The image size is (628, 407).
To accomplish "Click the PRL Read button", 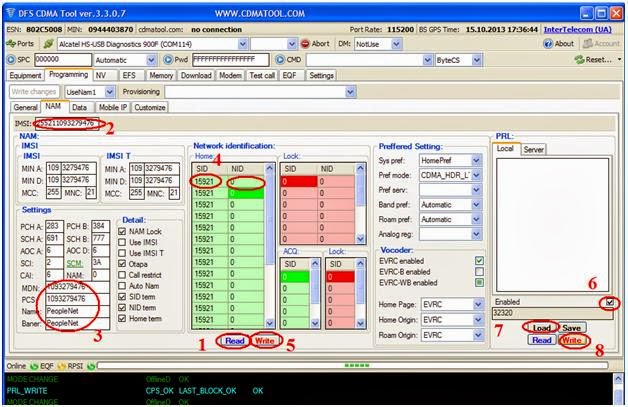I will coord(541,340).
